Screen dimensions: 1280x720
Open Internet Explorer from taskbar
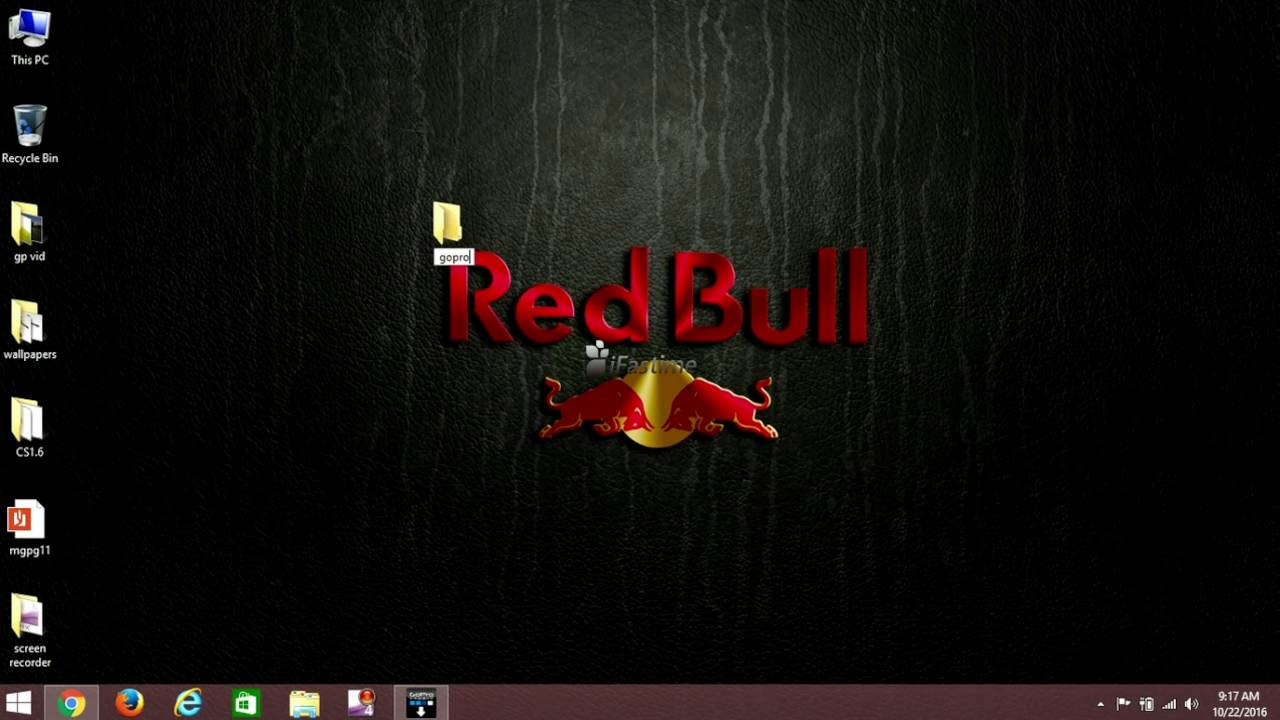click(188, 703)
